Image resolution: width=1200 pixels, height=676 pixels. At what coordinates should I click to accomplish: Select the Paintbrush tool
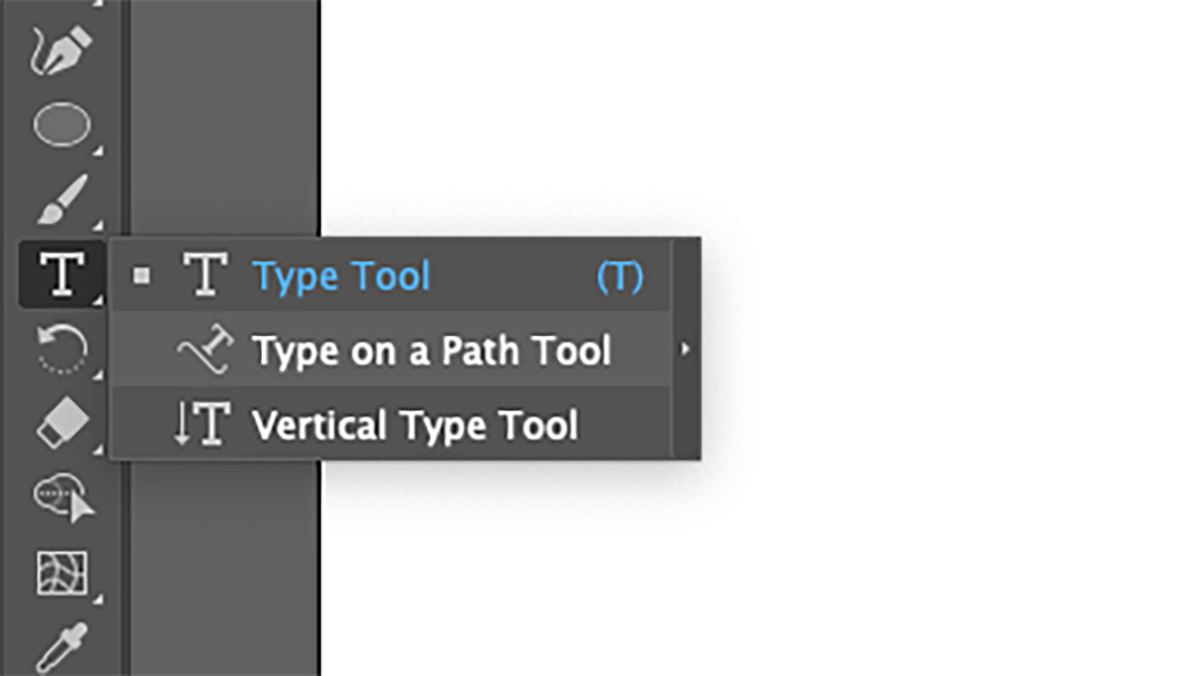click(62, 199)
